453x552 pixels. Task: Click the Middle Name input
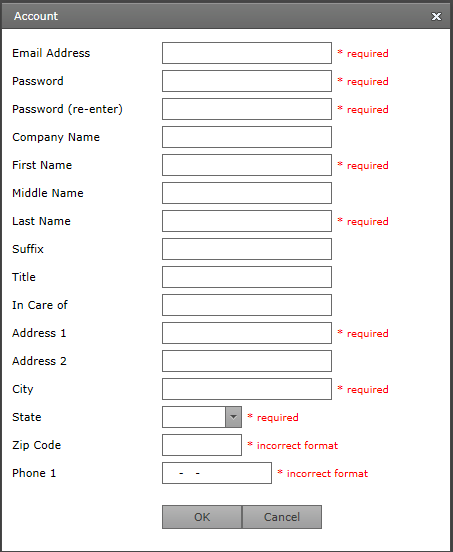coord(247,193)
